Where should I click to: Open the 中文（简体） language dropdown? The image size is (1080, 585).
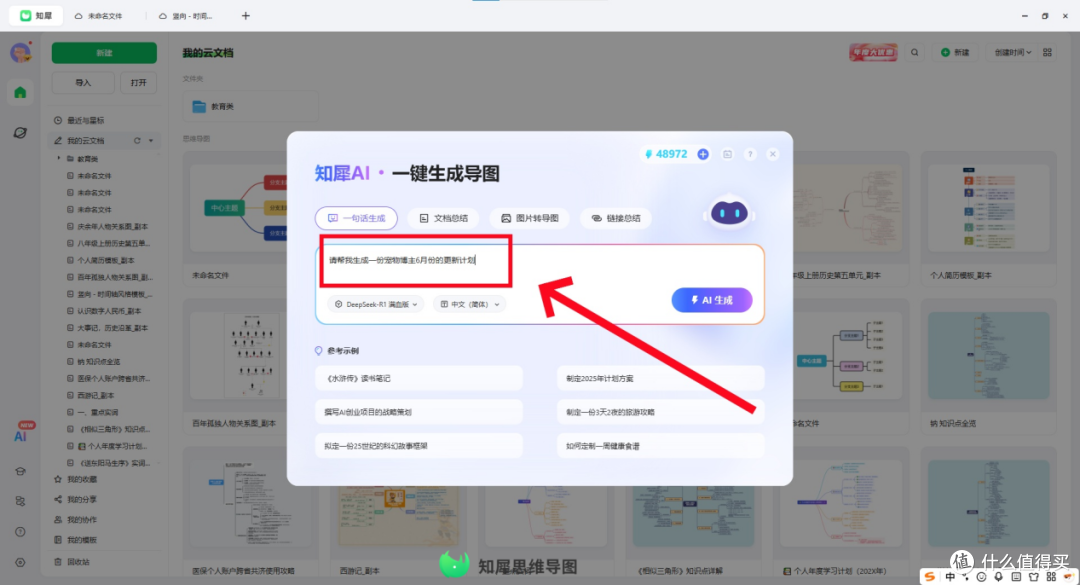click(x=470, y=304)
